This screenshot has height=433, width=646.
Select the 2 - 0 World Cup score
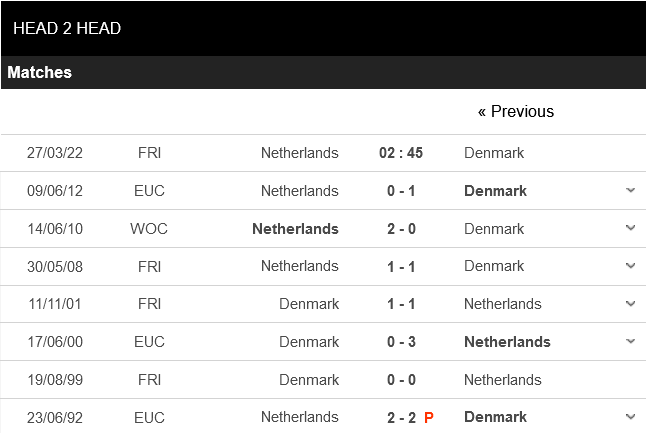point(401,229)
